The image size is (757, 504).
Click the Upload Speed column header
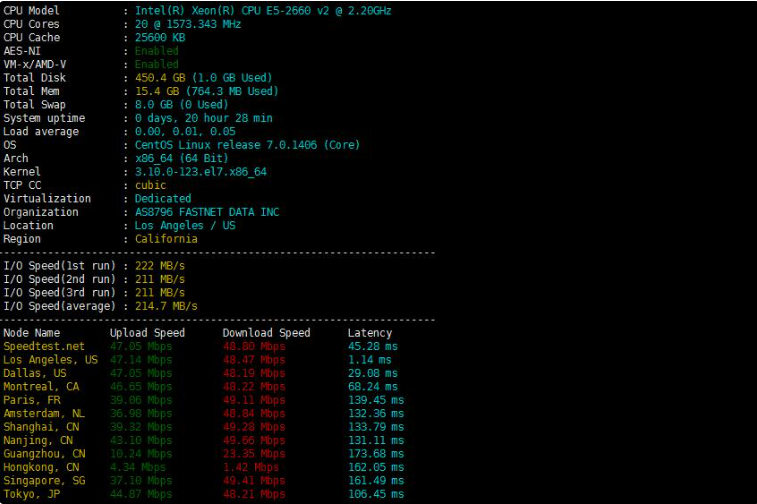(147, 333)
